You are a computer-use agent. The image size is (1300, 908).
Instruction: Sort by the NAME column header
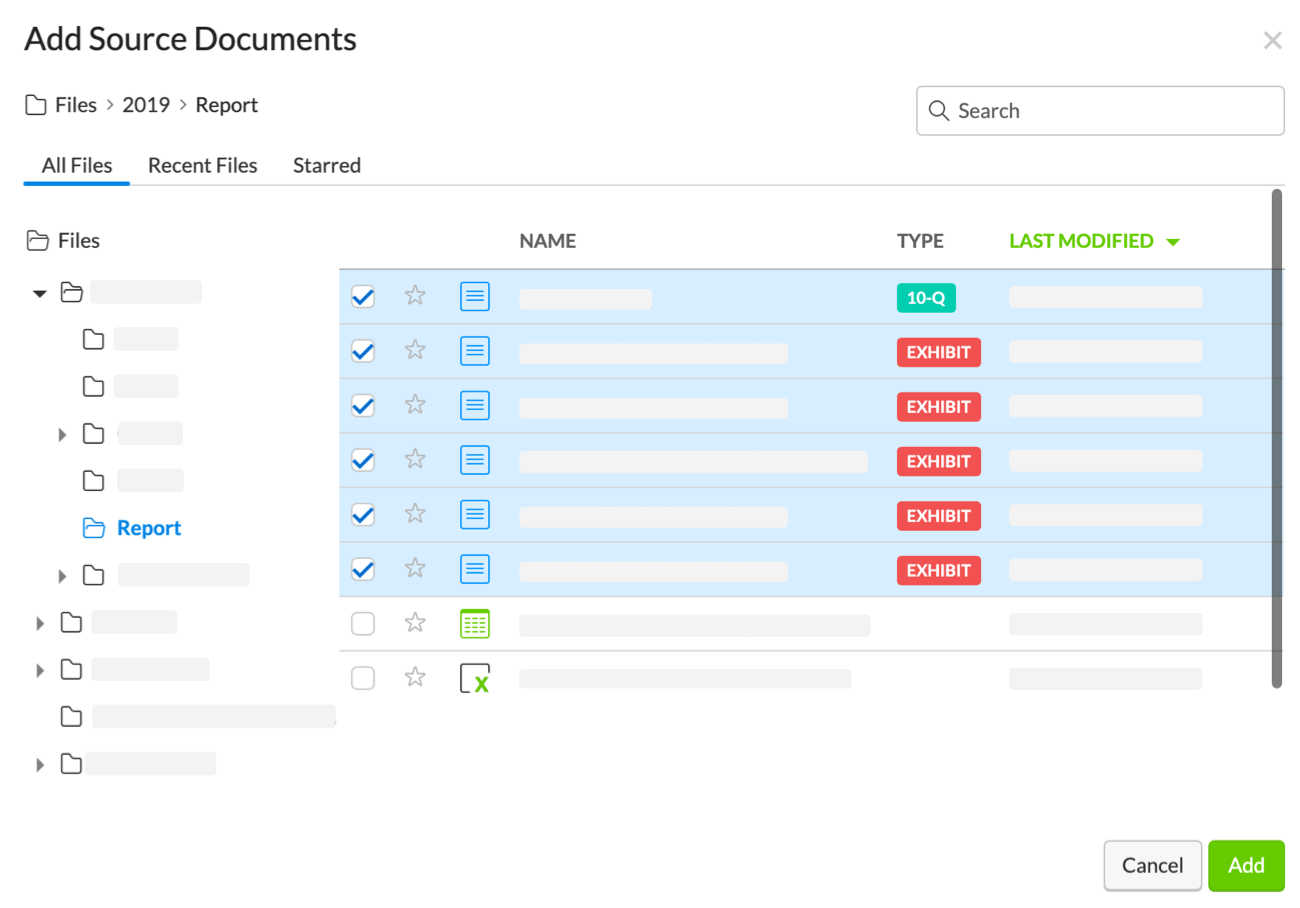tap(548, 241)
